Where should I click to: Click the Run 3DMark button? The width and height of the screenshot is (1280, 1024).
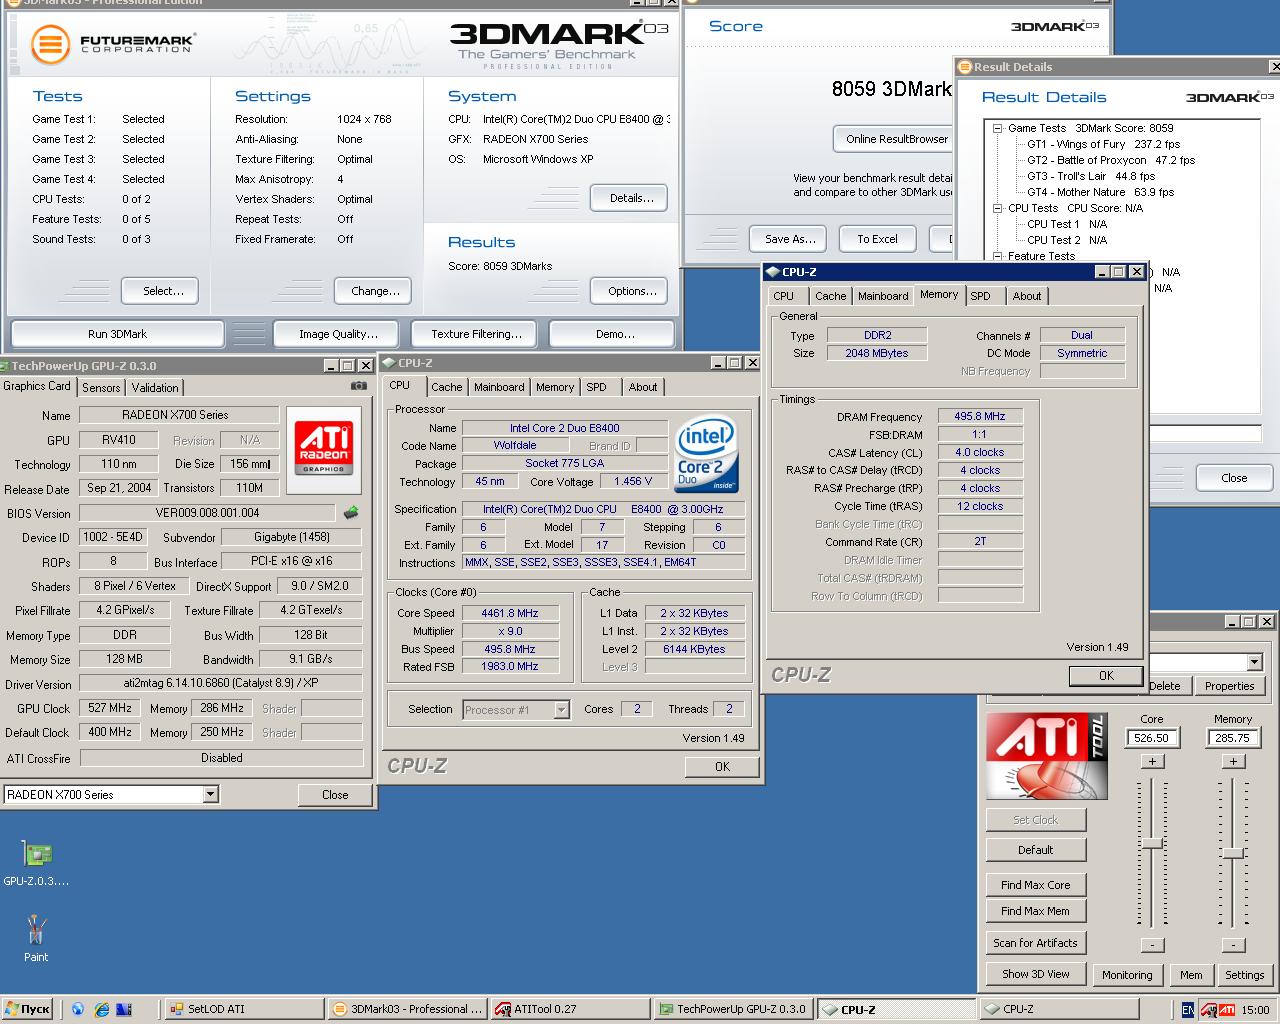tap(117, 334)
